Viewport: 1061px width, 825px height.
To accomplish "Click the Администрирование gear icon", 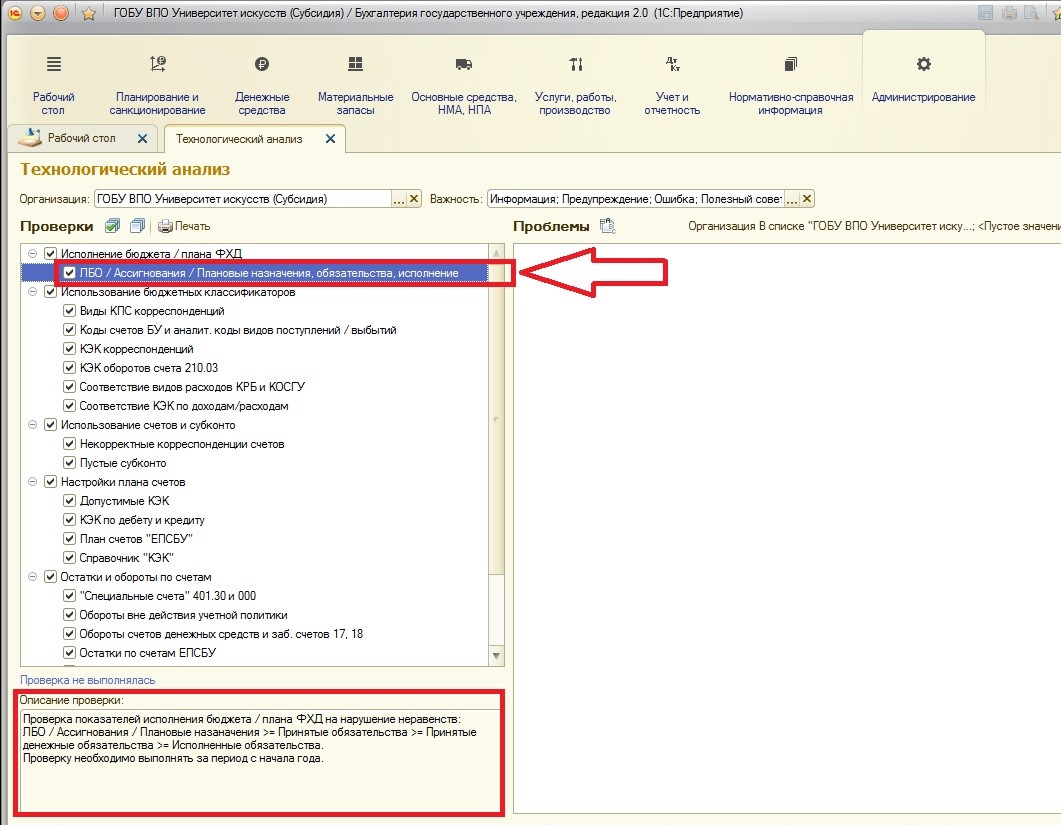I will [x=923, y=64].
